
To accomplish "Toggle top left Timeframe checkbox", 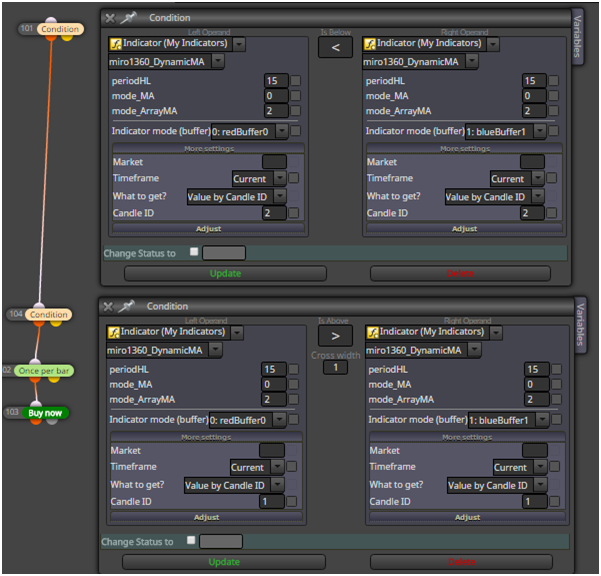I will (294, 178).
